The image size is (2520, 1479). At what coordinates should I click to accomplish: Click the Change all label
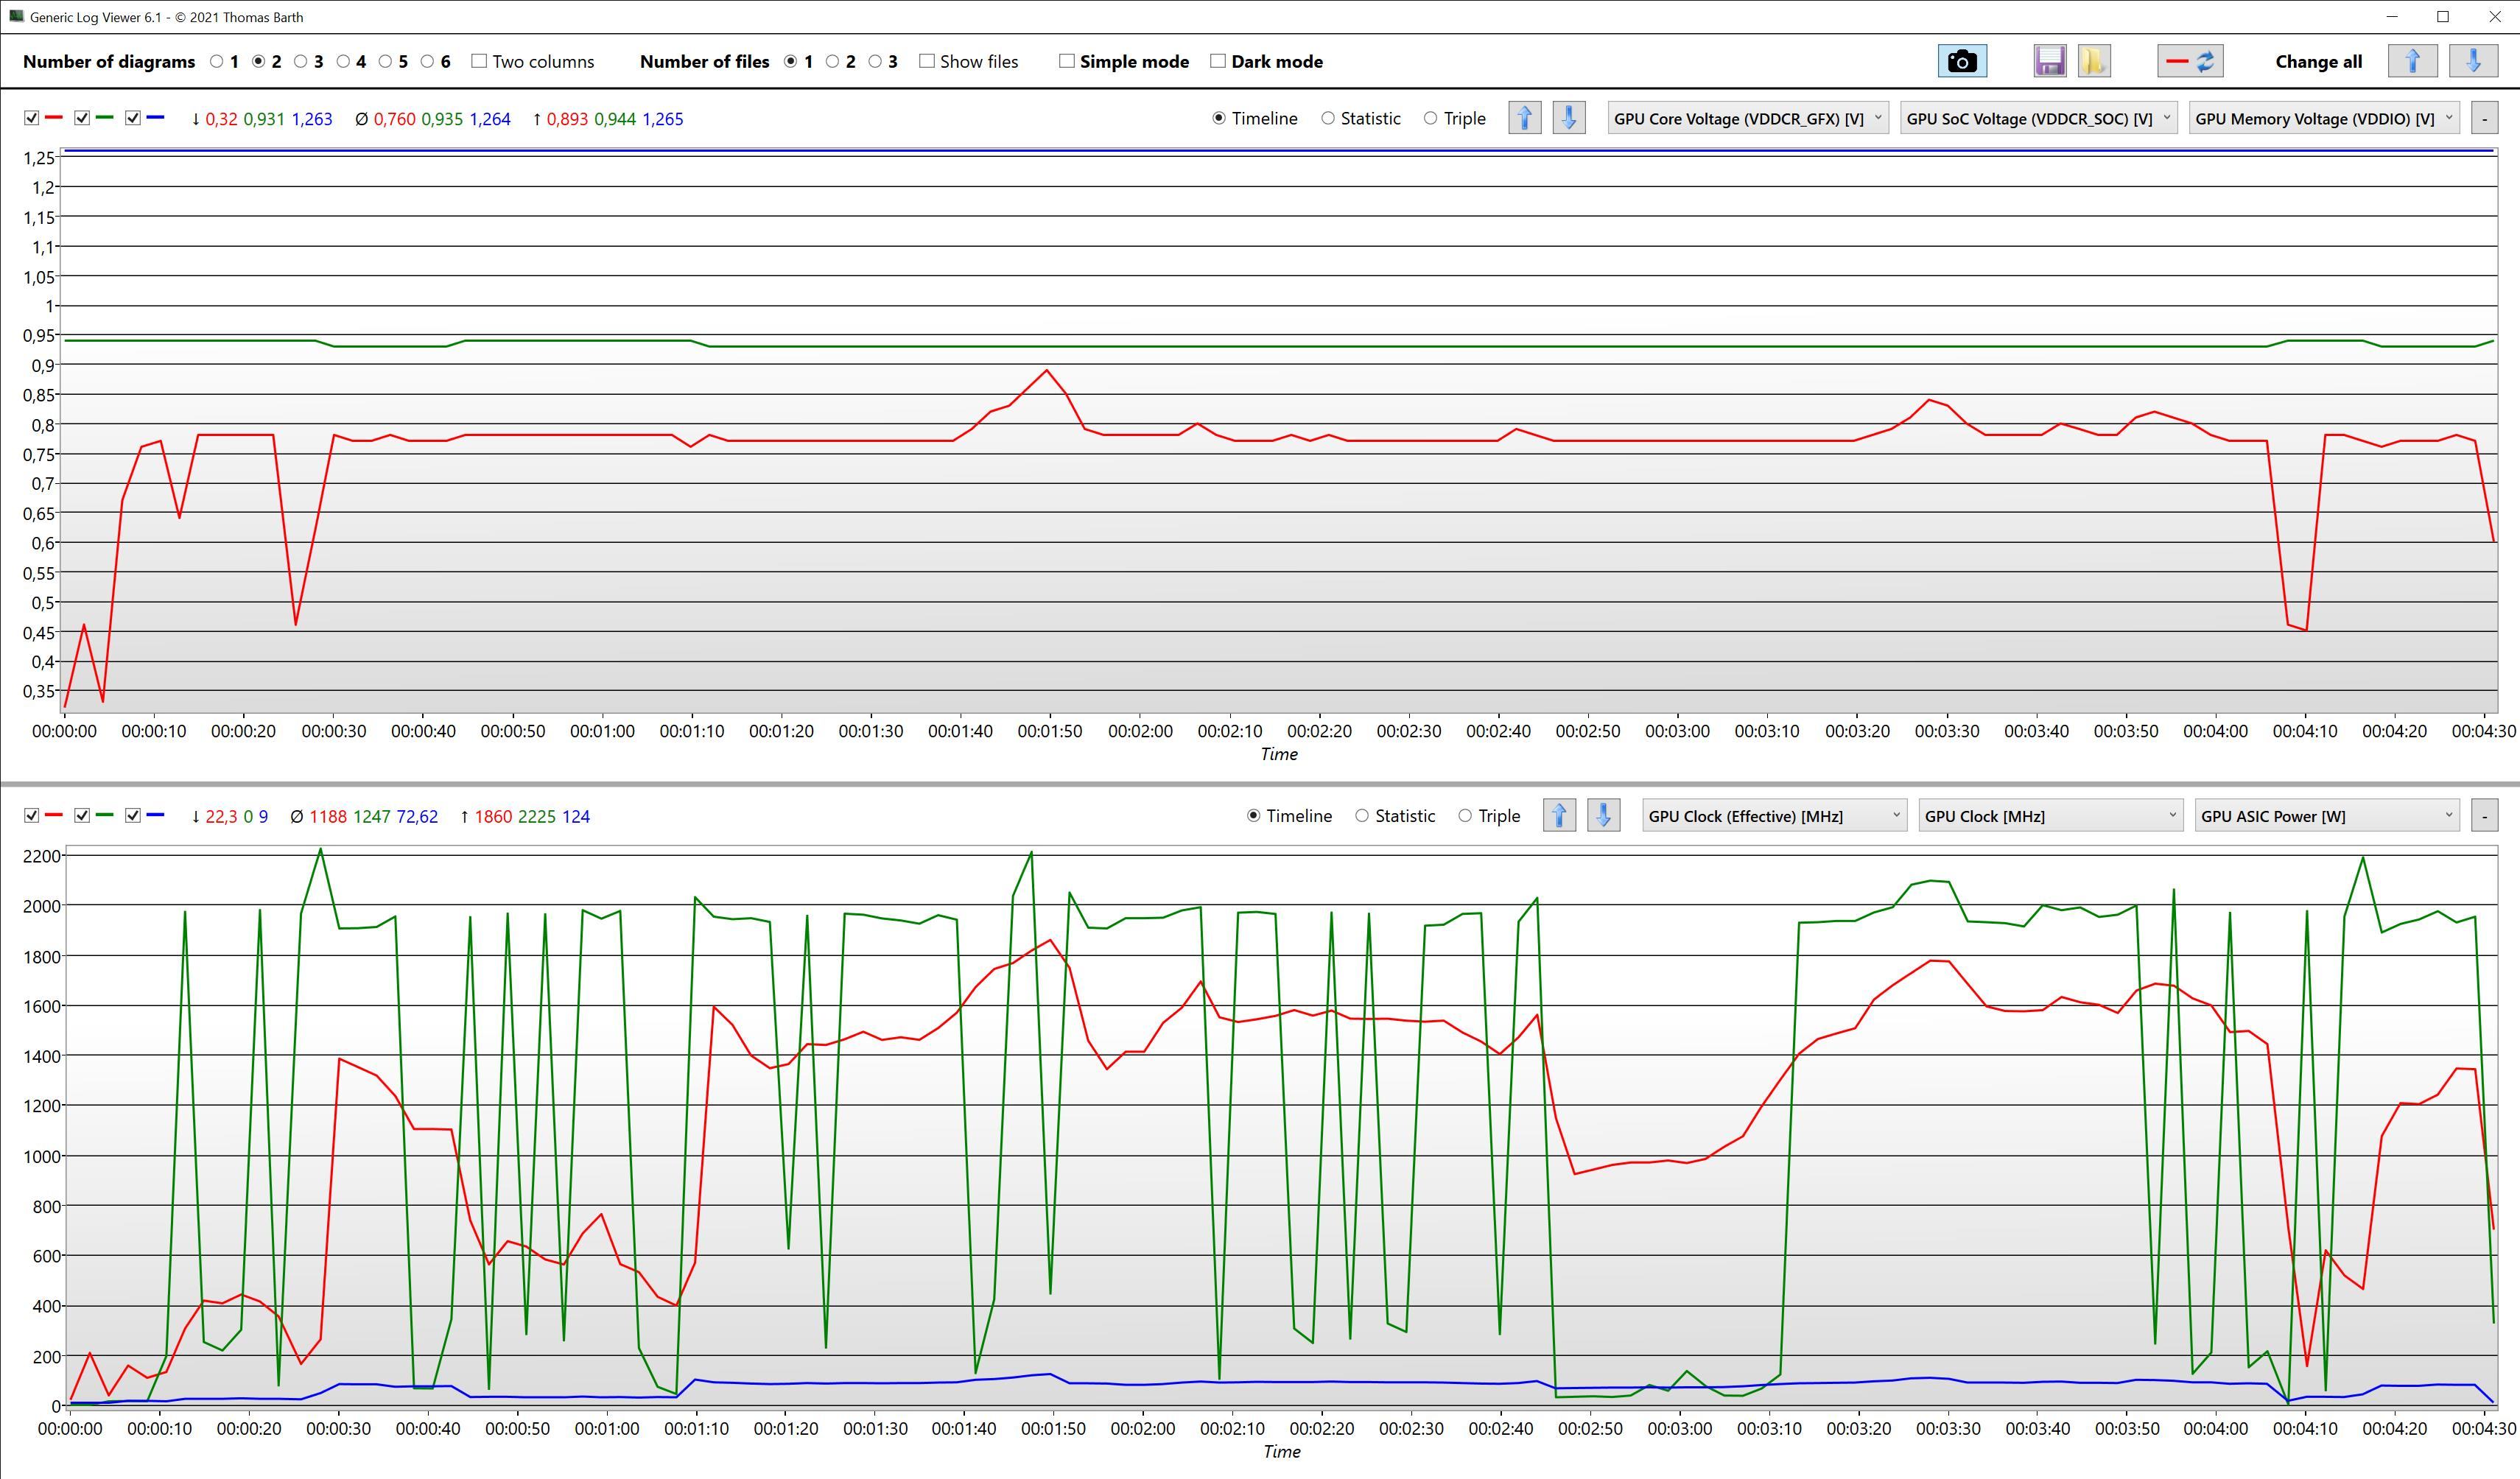pos(2318,61)
